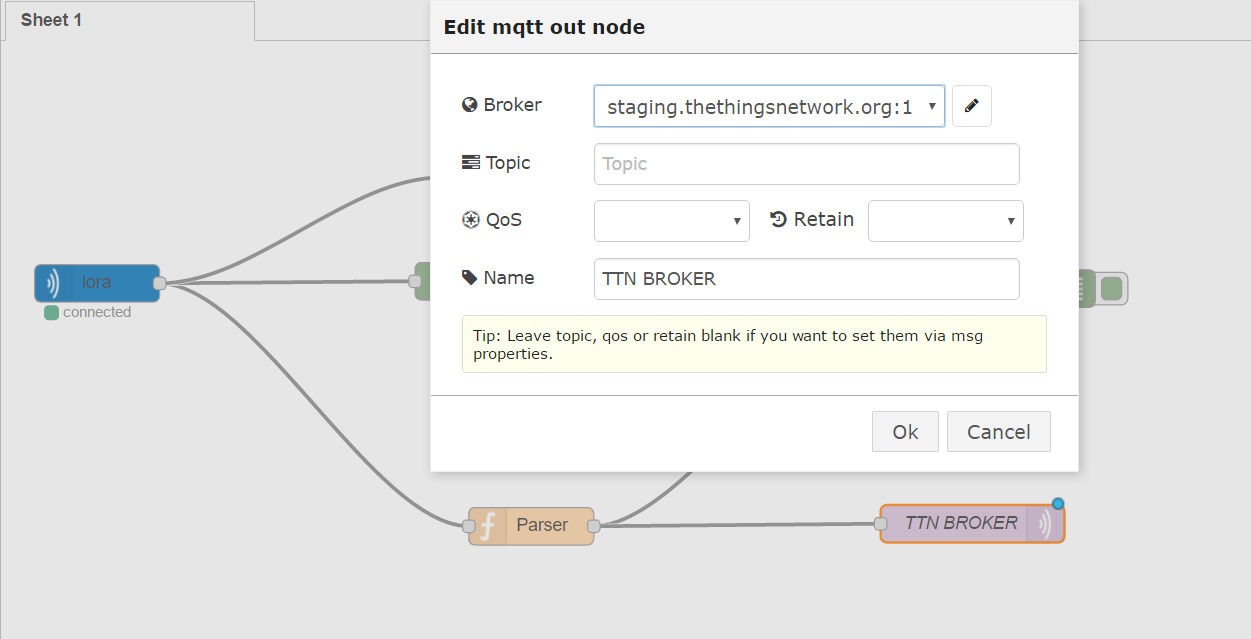Click the pencil icon to edit the broker
Viewport: 1251px width, 639px height.
tap(971, 106)
